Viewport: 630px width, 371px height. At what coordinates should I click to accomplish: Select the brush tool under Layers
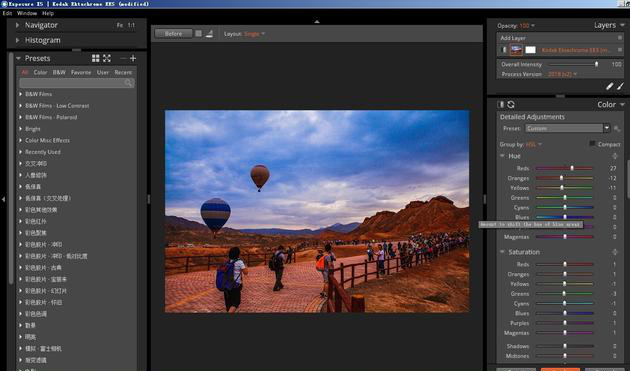point(620,86)
